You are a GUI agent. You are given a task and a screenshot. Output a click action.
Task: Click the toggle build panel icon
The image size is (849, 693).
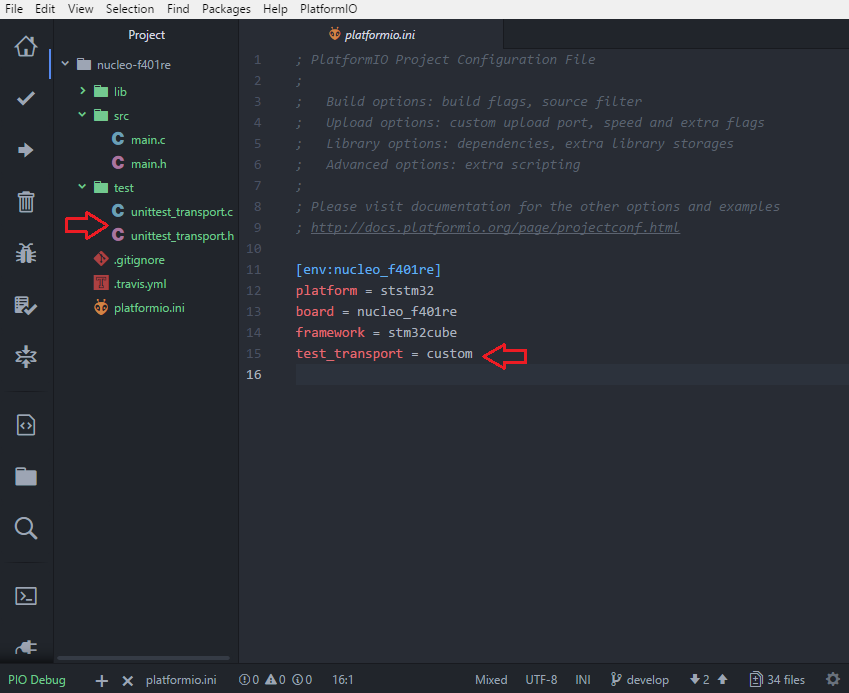pyautogui.click(x=25, y=356)
